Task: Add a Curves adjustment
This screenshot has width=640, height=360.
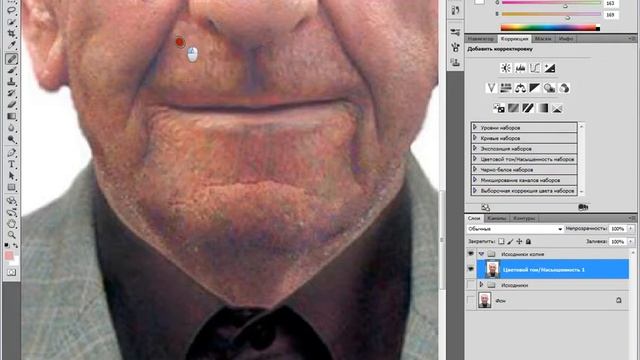Action: pyautogui.click(x=535, y=68)
